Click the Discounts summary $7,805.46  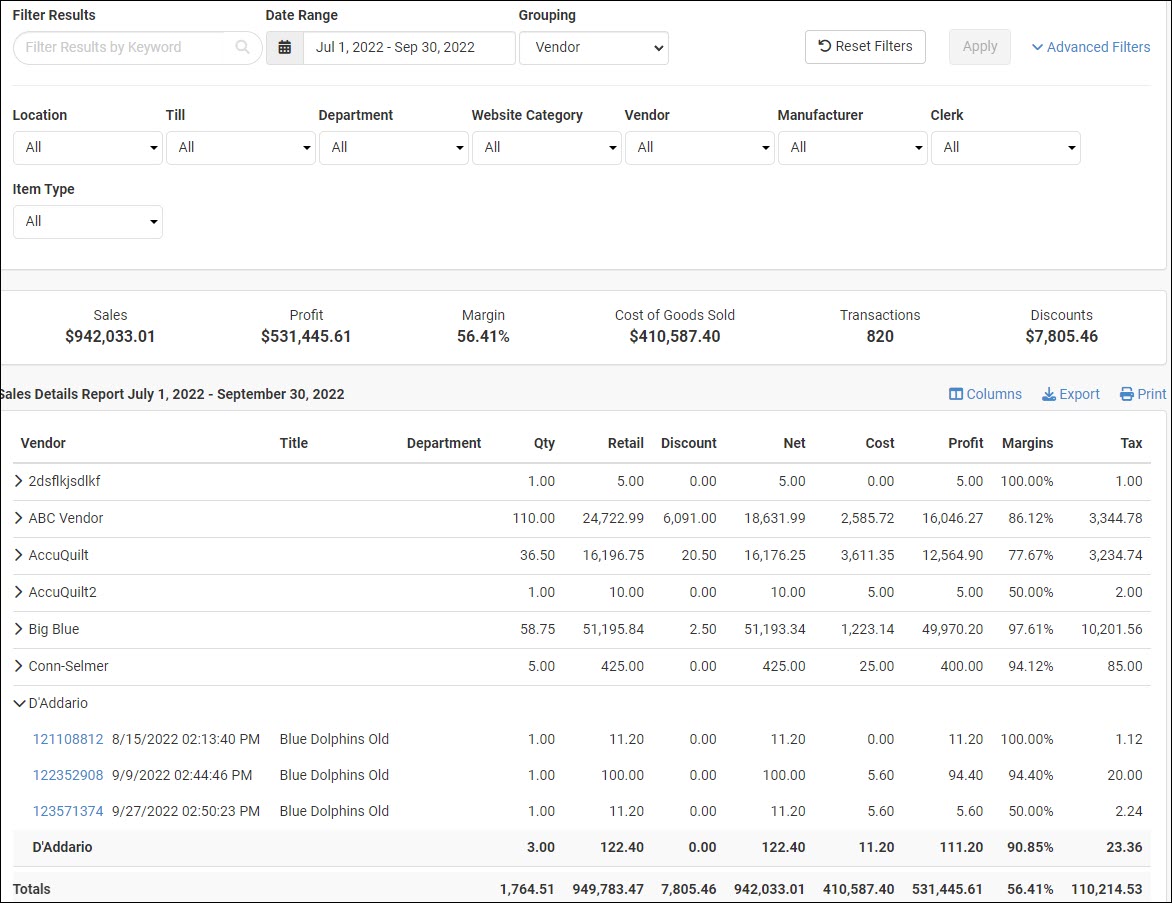point(1061,336)
